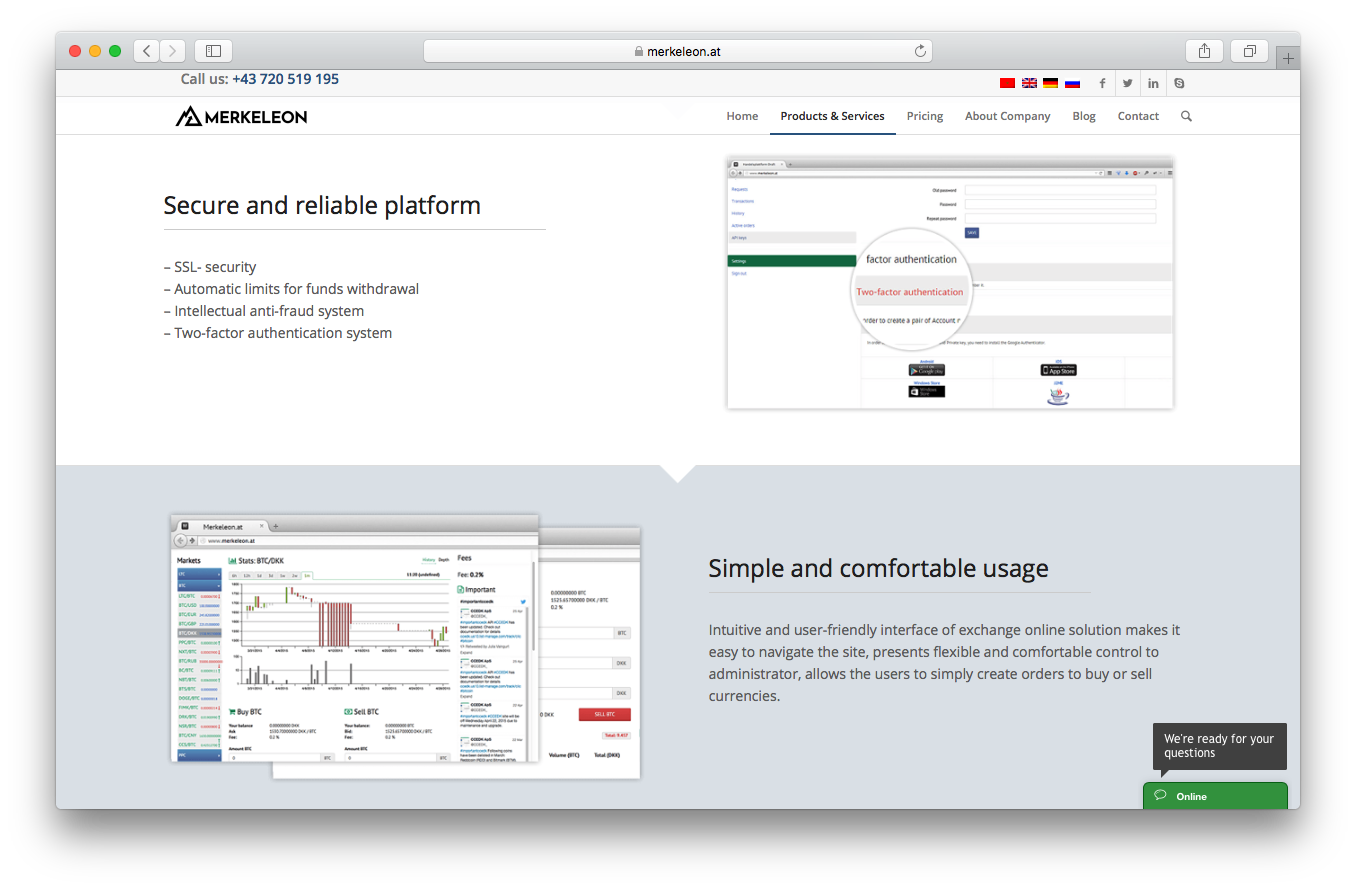The height and width of the screenshot is (889, 1356).
Task: Open the Skype contact icon
Action: click(1179, 83)
